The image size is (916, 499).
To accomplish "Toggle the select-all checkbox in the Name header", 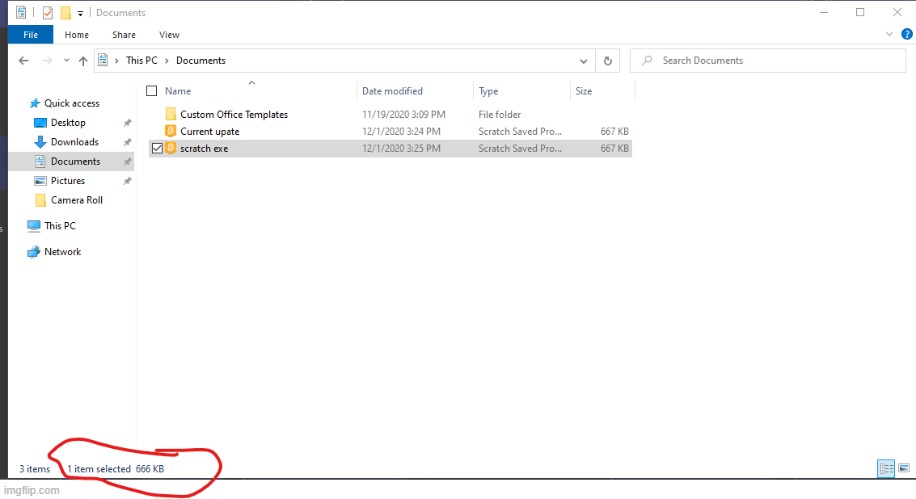I will tap(152, 91).
